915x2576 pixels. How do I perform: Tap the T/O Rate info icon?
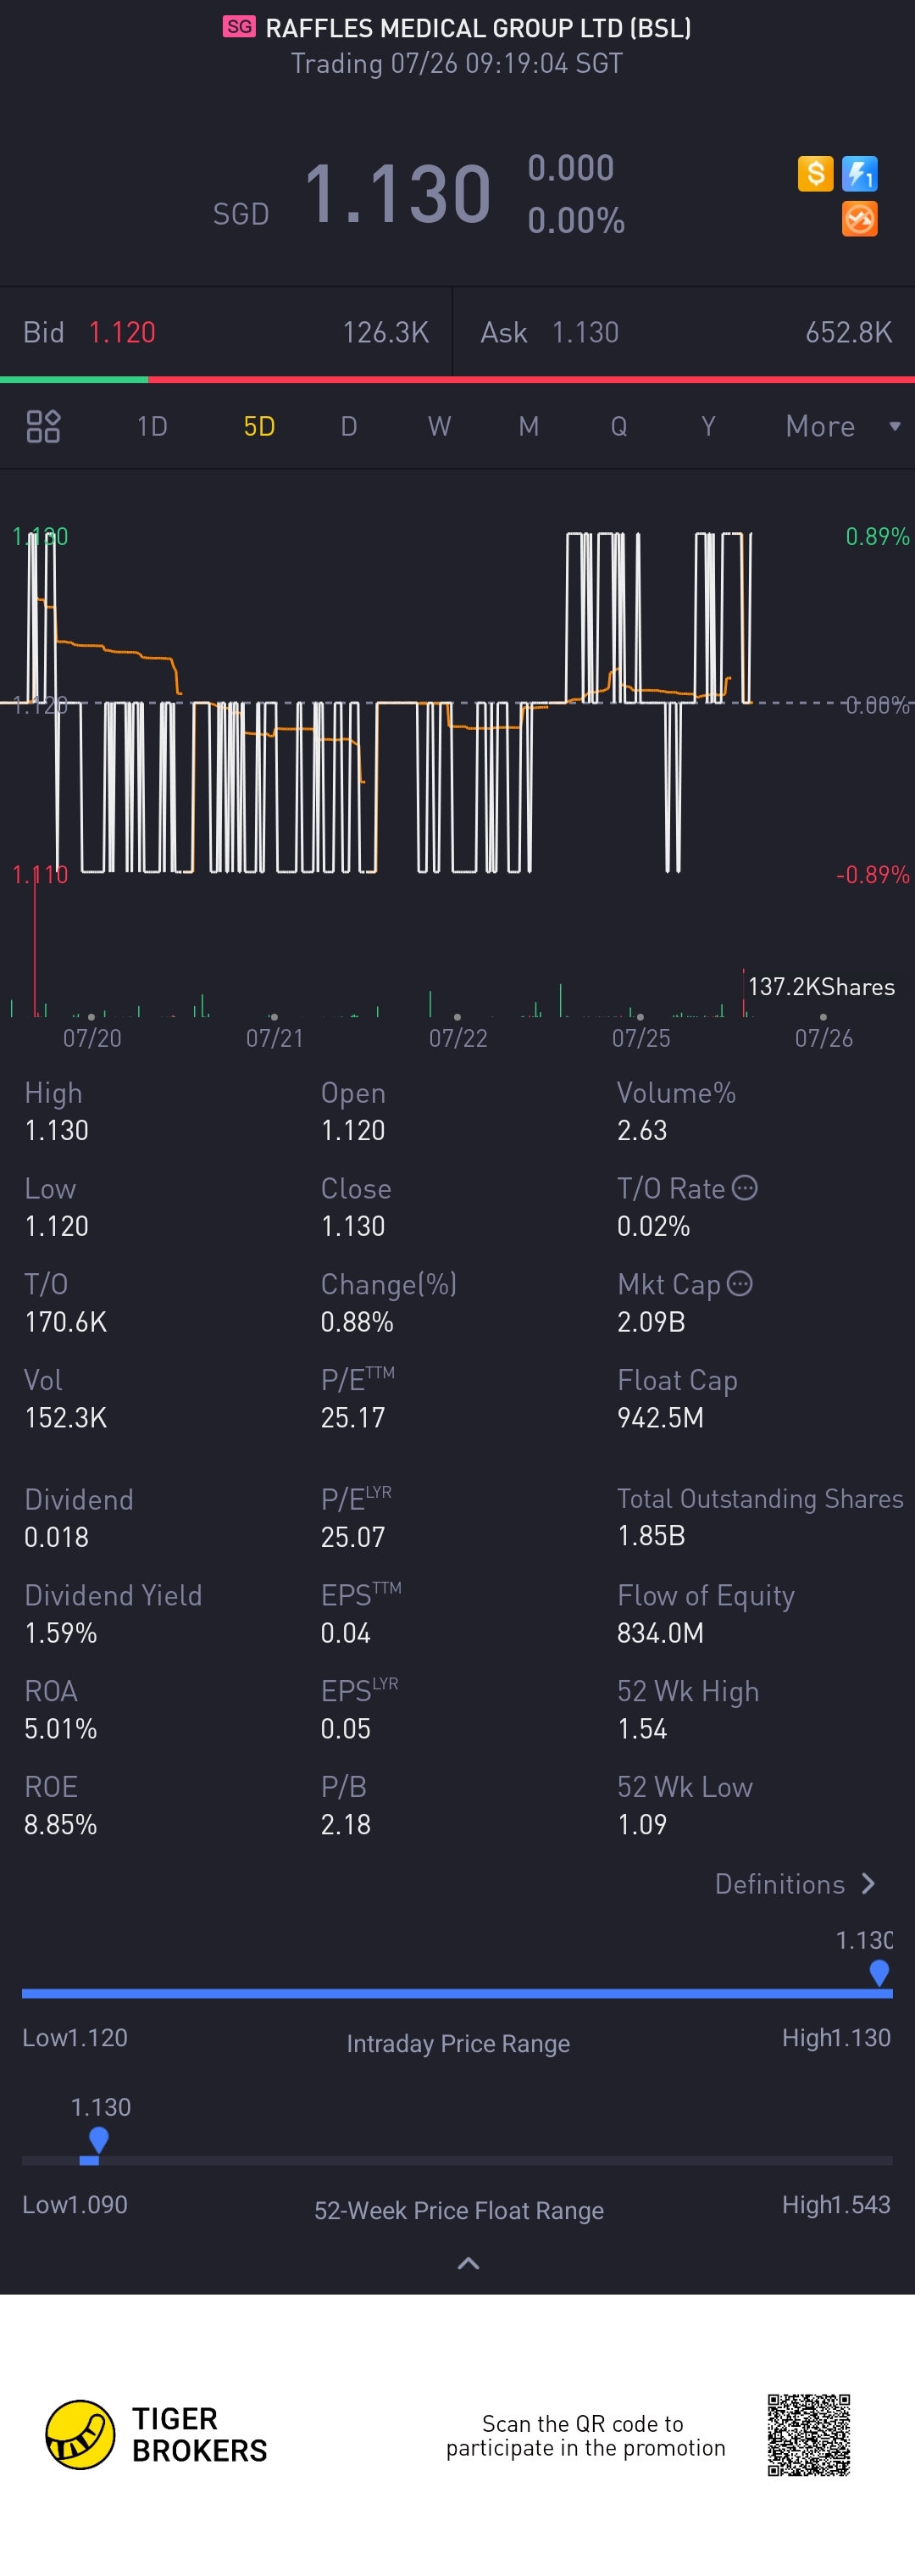(745, 1188)
